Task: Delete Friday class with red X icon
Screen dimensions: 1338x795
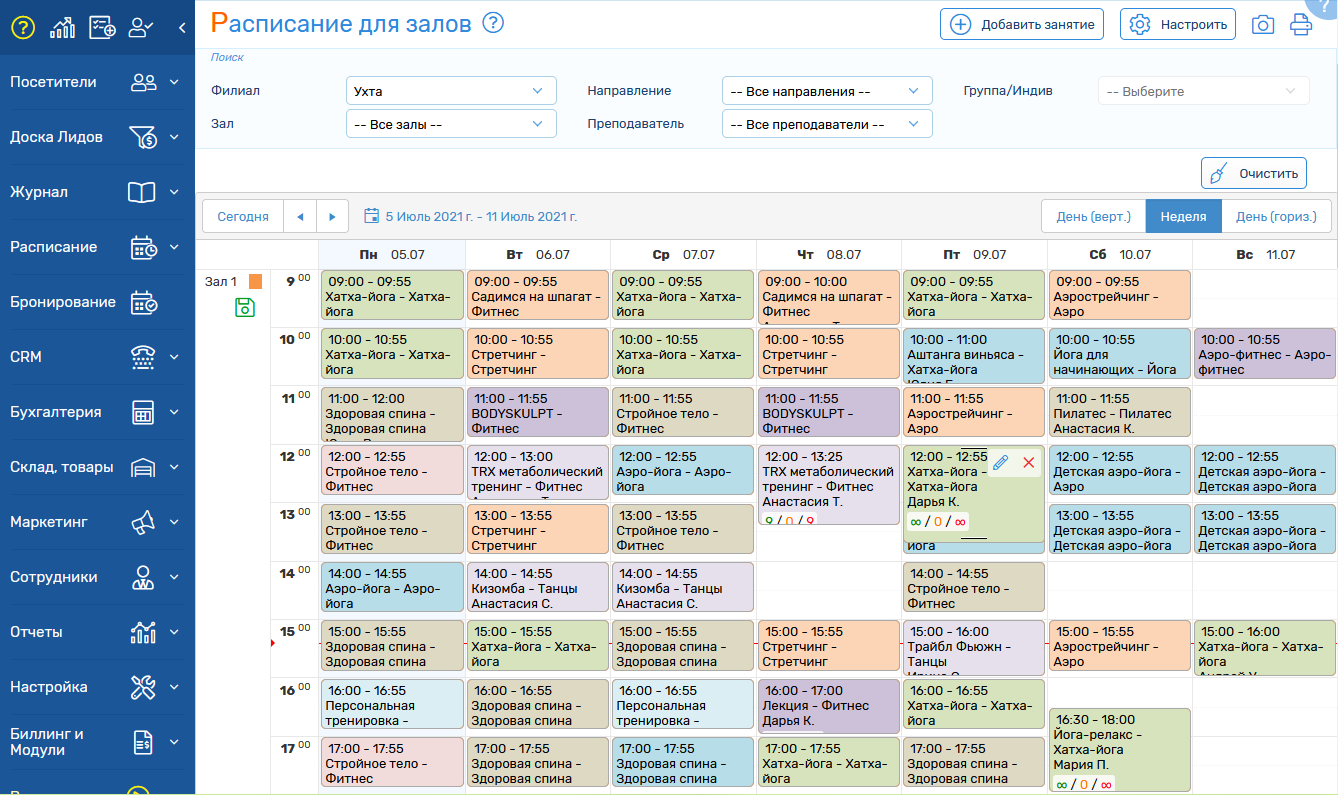Action: (x=1029, y=463)
